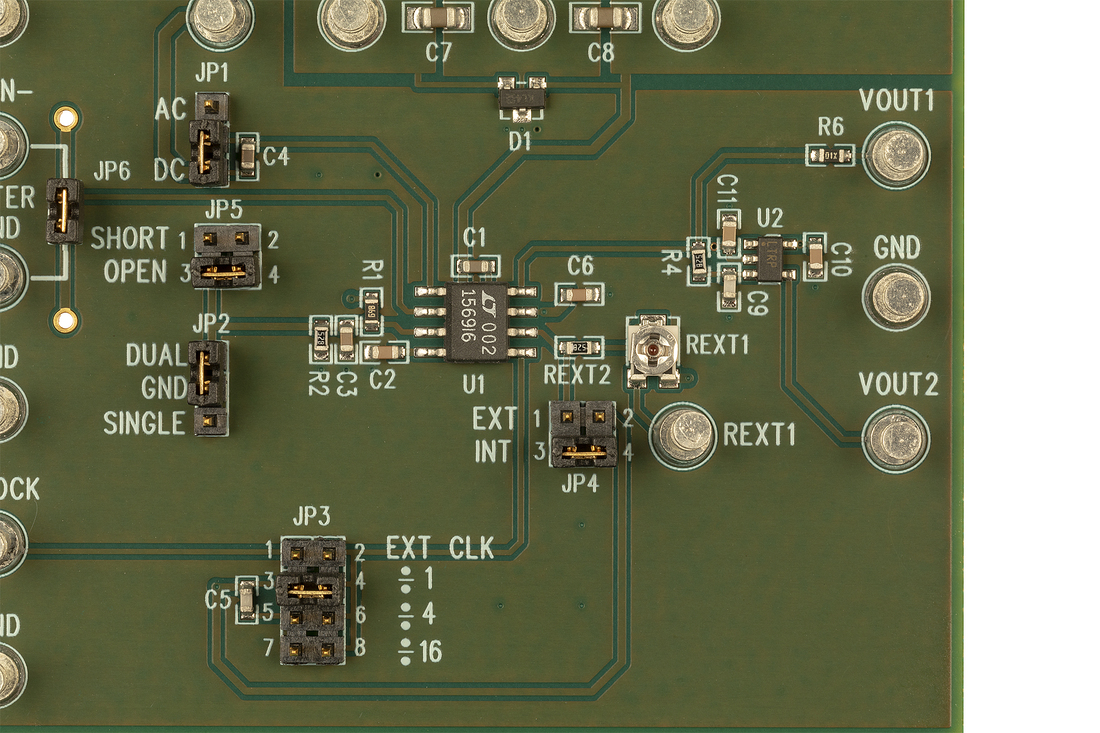Click pin 2 of JP3 header
The image size is (1100, 733).
coord(328,553)
